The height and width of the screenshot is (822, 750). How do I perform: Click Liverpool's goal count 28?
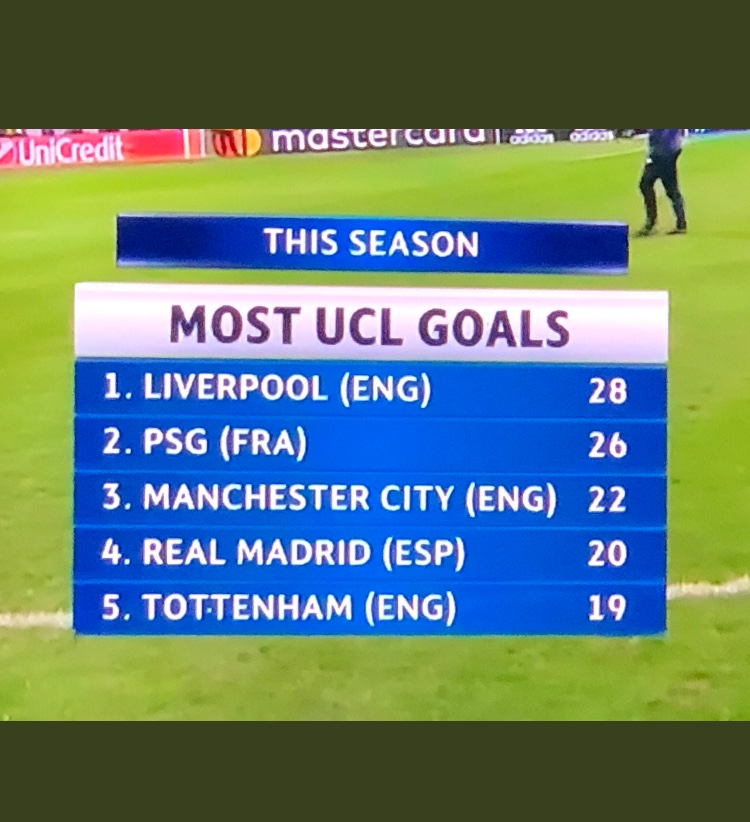point(607,391)
